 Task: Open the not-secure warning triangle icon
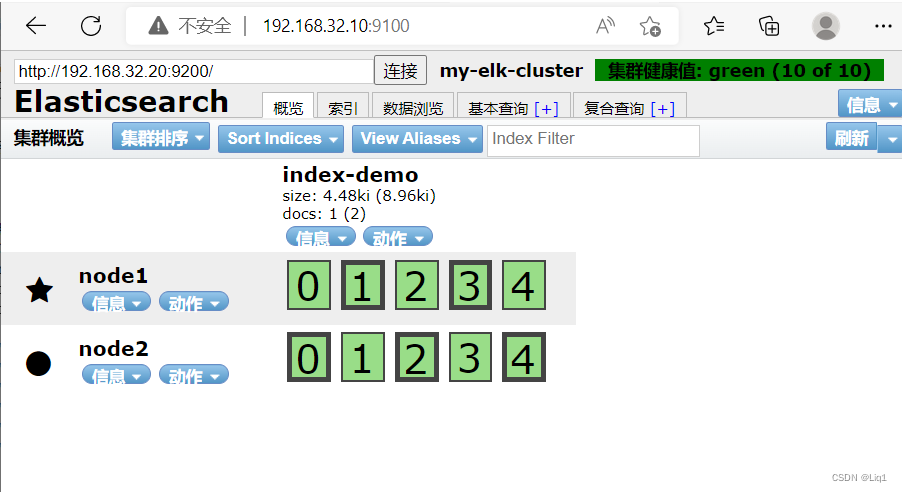(x=158, y=26)
